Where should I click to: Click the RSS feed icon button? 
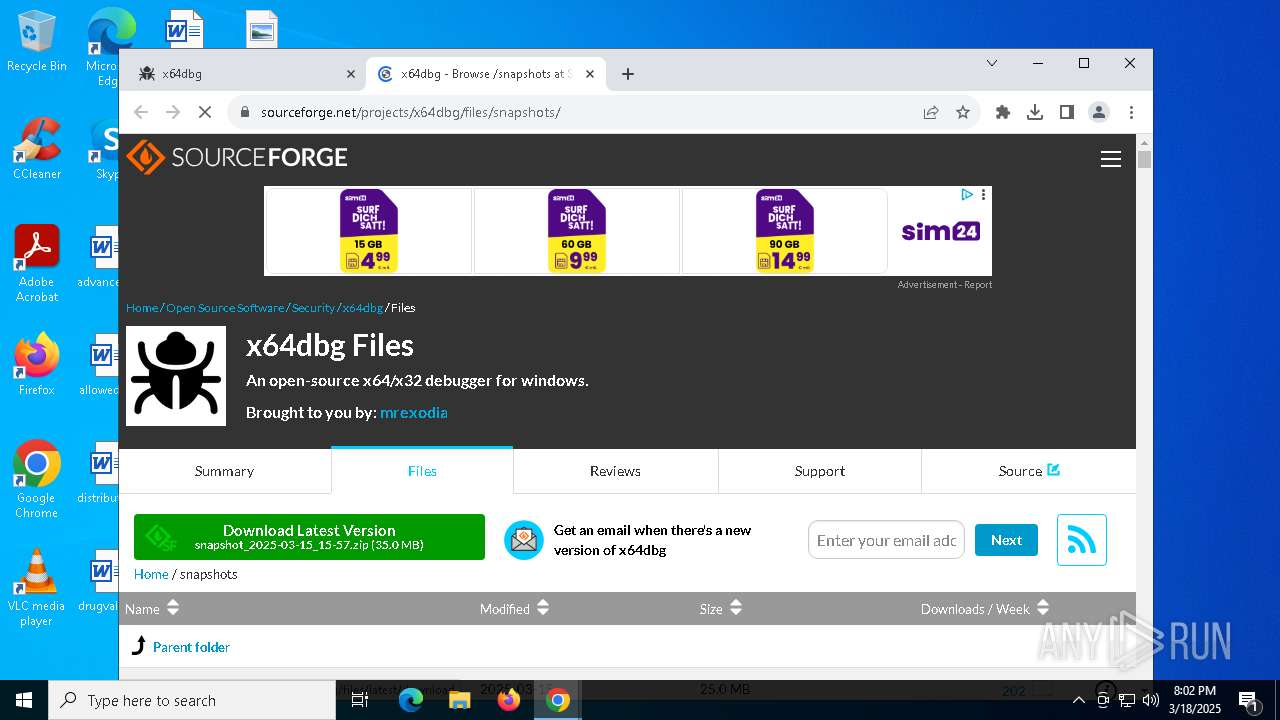tap(1081, 540)
